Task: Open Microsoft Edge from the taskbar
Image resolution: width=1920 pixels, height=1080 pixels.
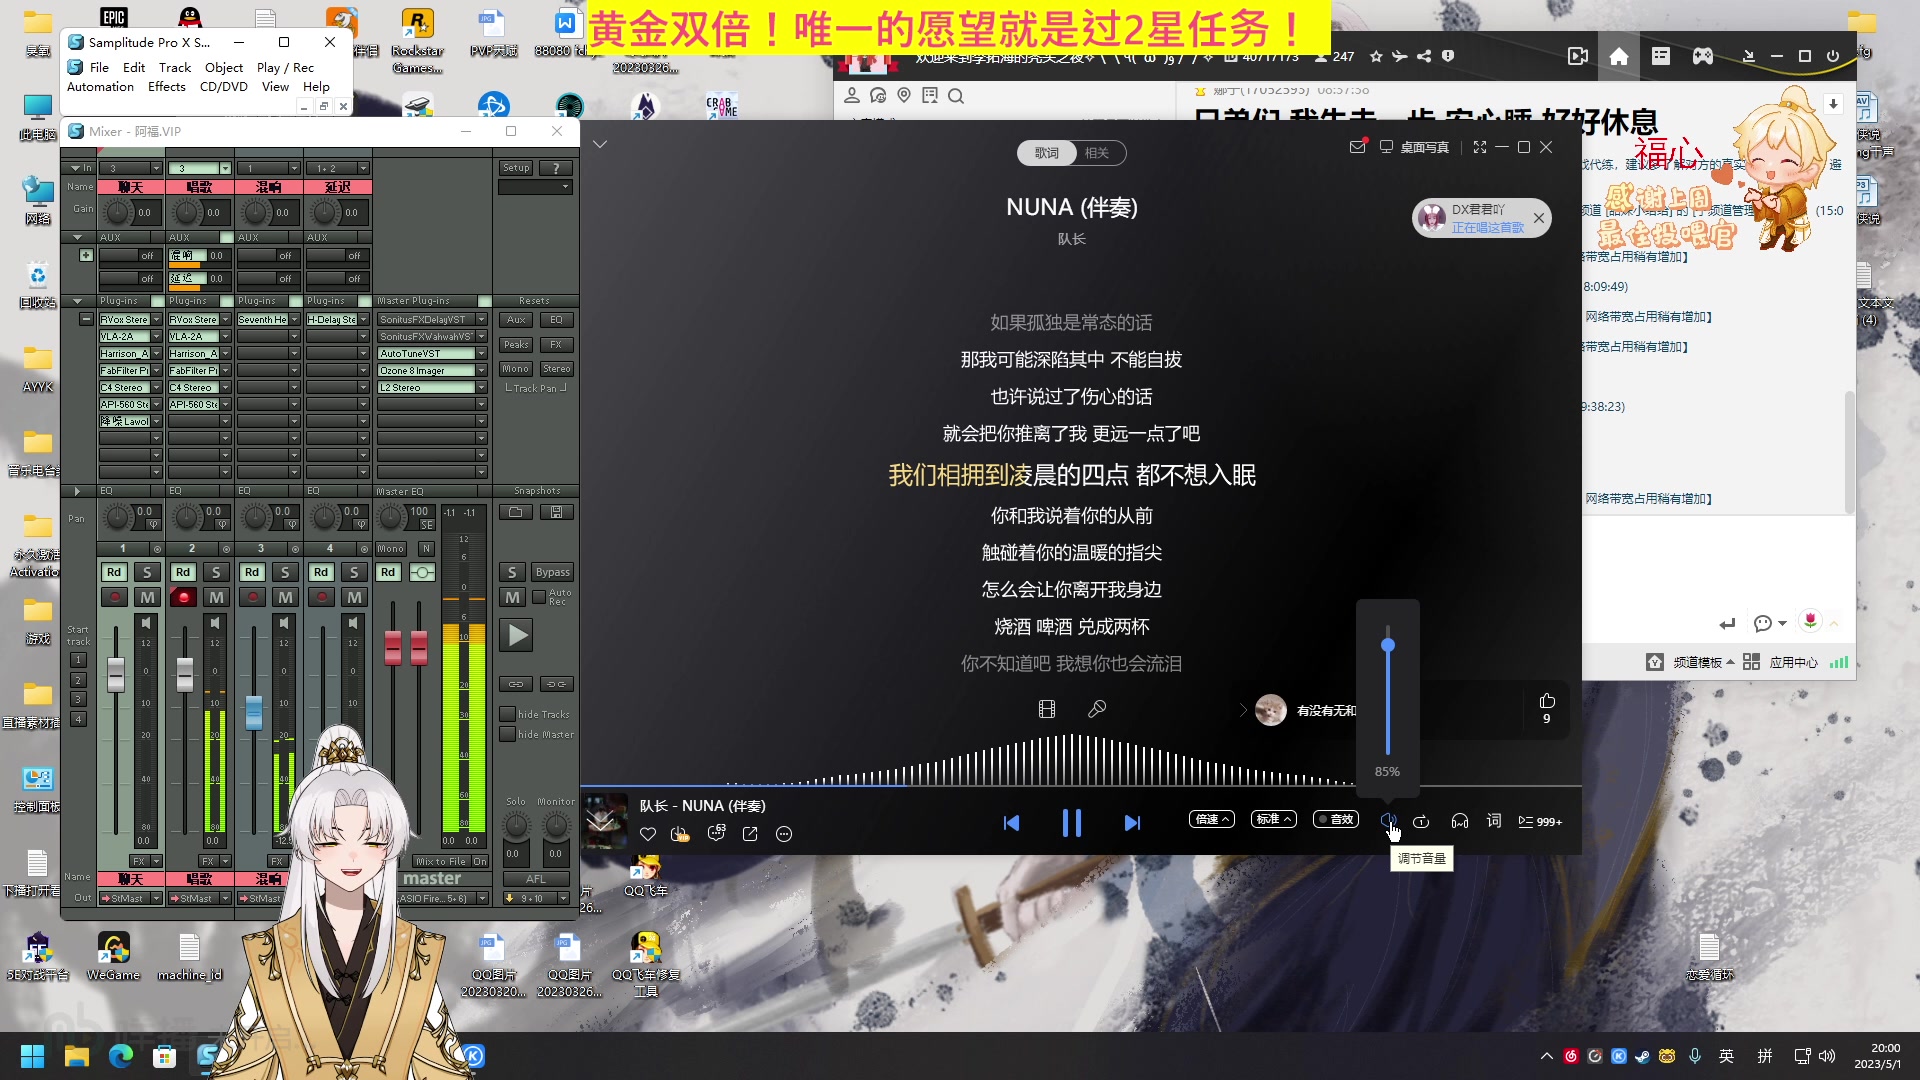Action: 121,1056
